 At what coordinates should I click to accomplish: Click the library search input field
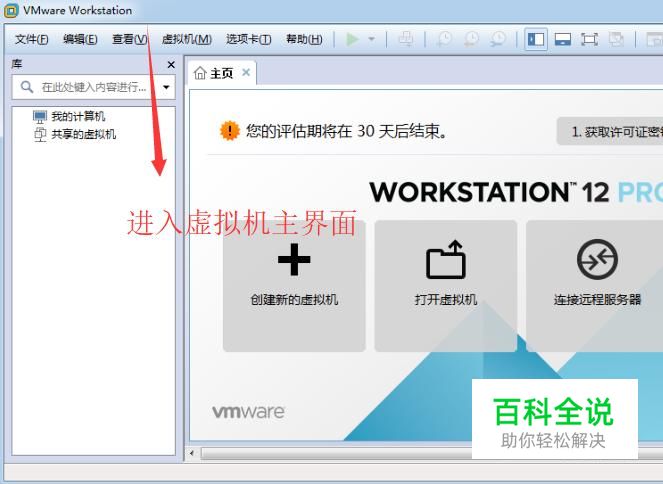(93, 88)
